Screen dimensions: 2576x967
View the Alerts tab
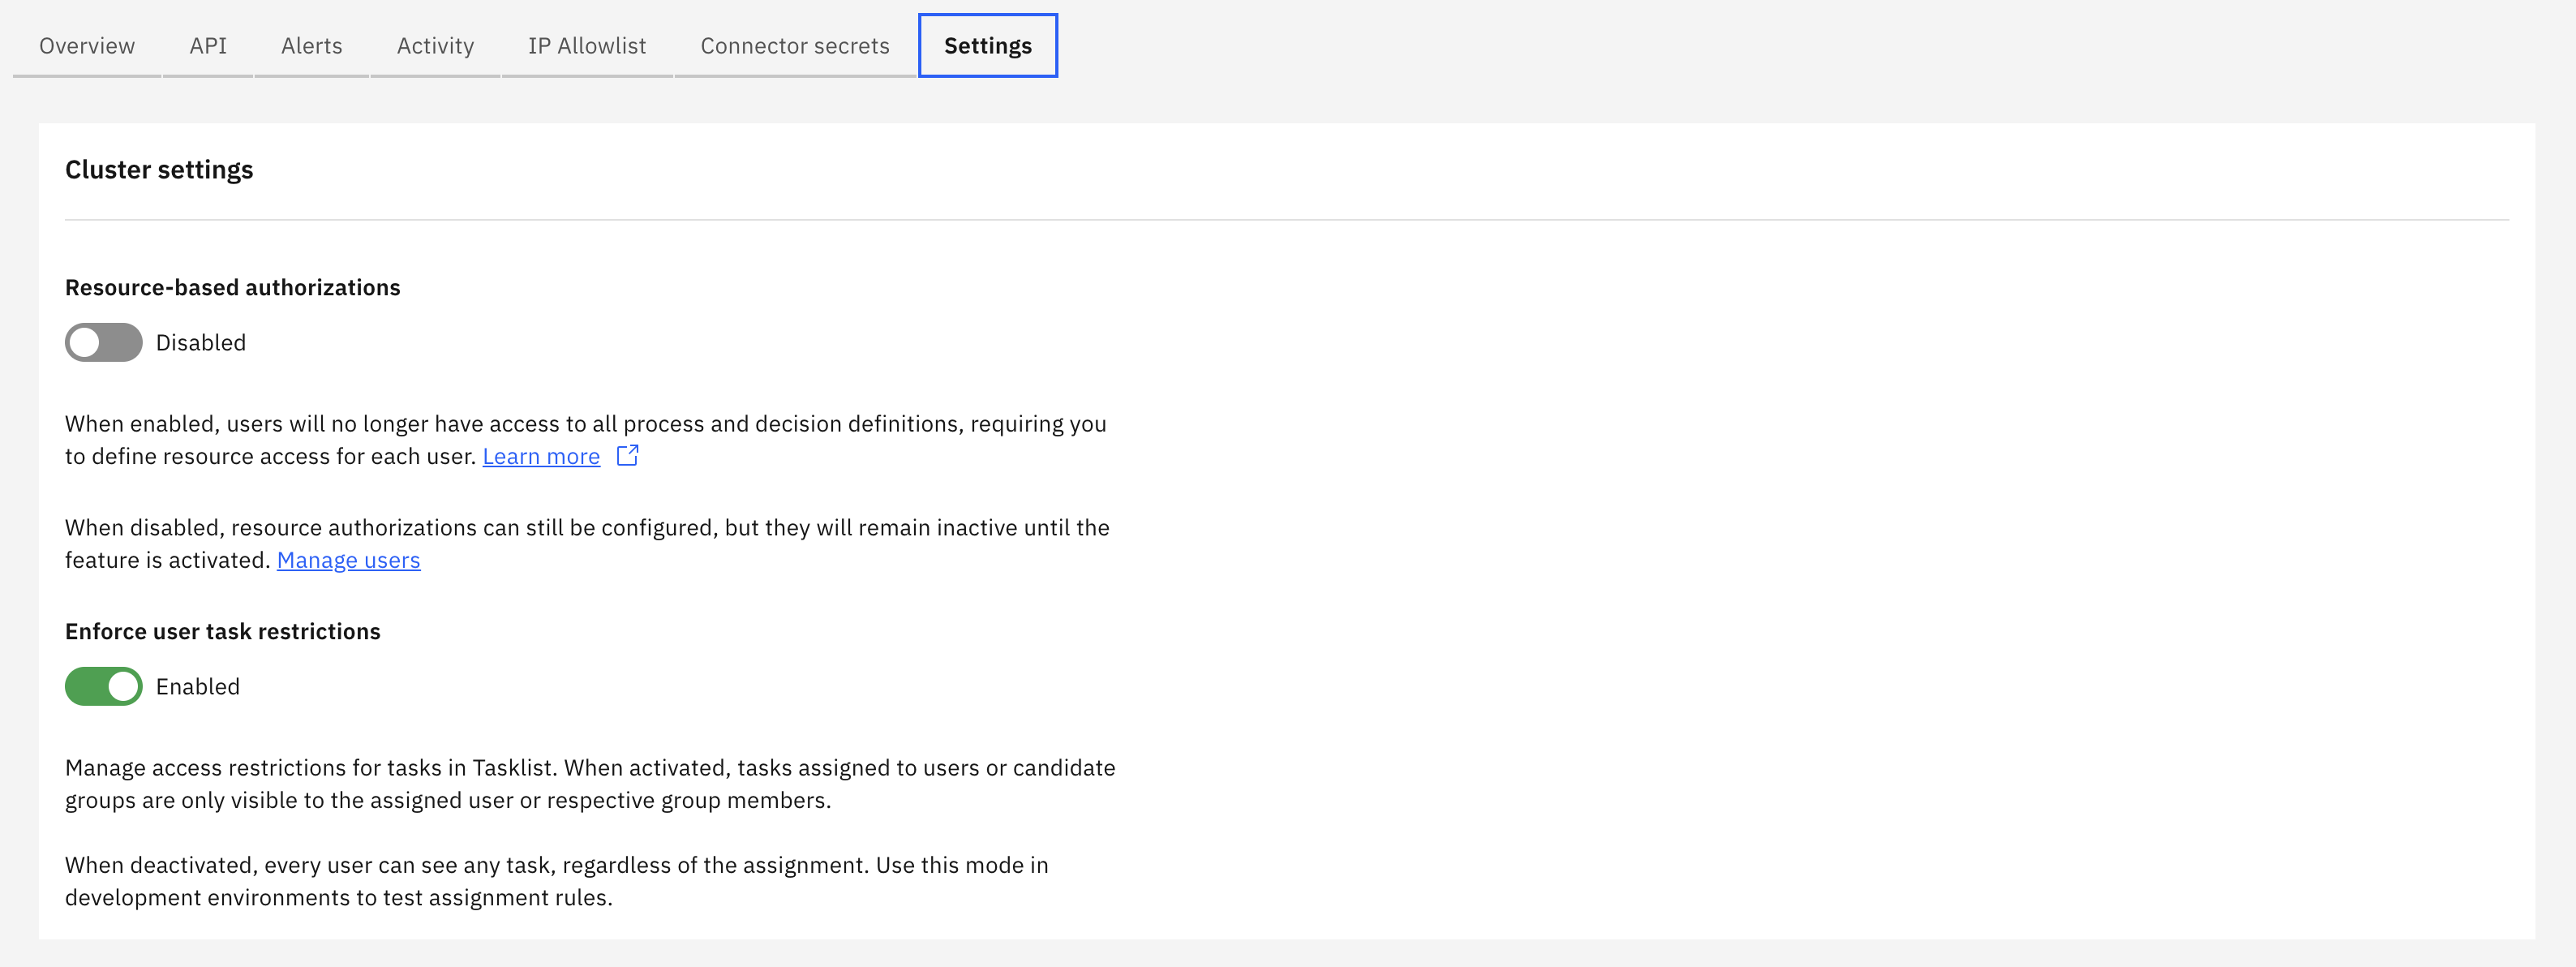pyautogui.click(x=311, y=45)
